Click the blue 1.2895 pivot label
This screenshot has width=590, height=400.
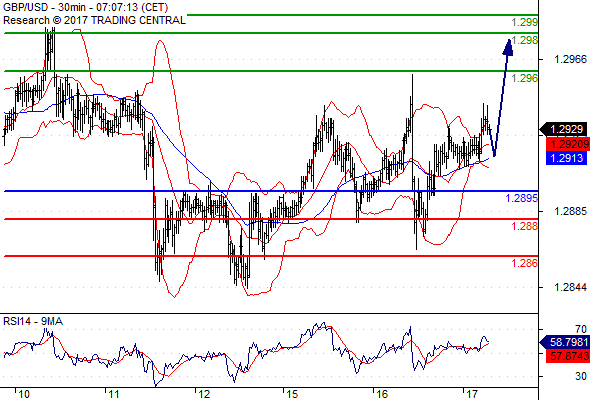[522, 198]
